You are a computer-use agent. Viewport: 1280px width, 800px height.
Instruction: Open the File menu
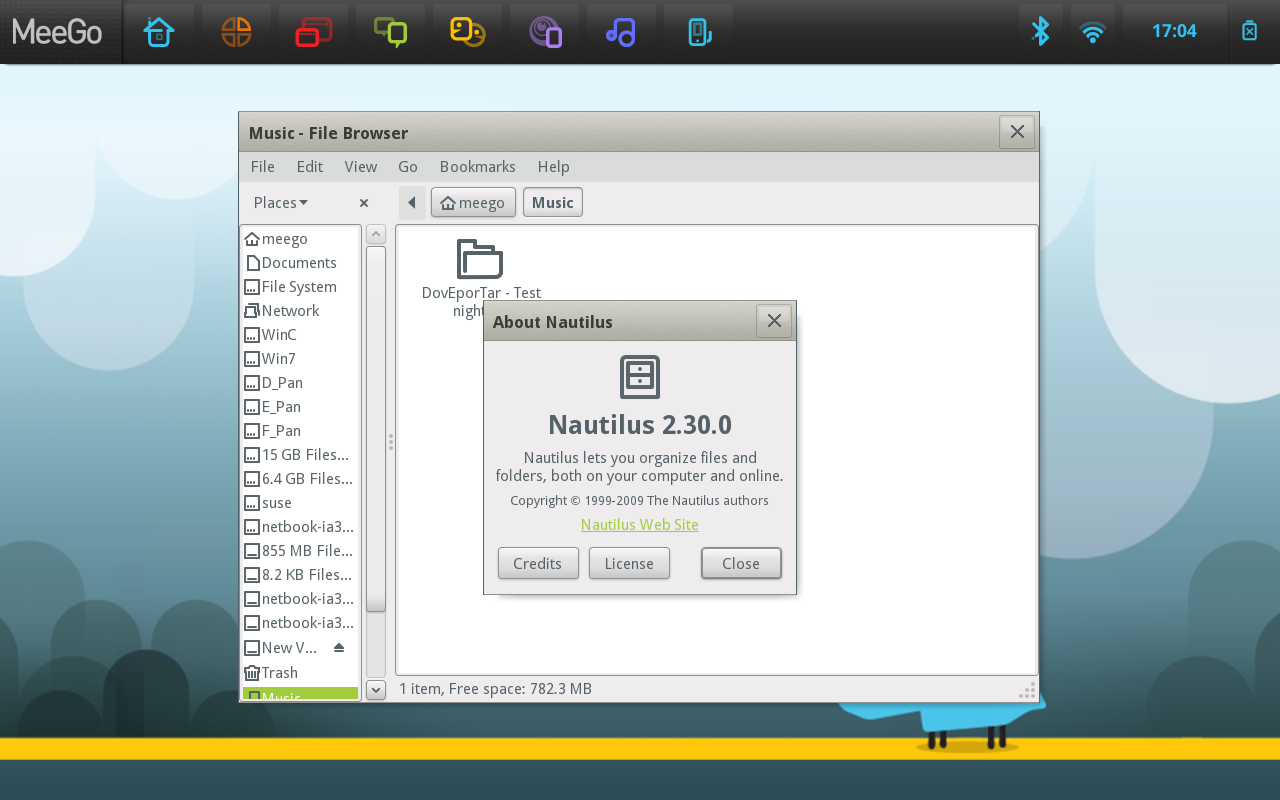pos(263,167)
